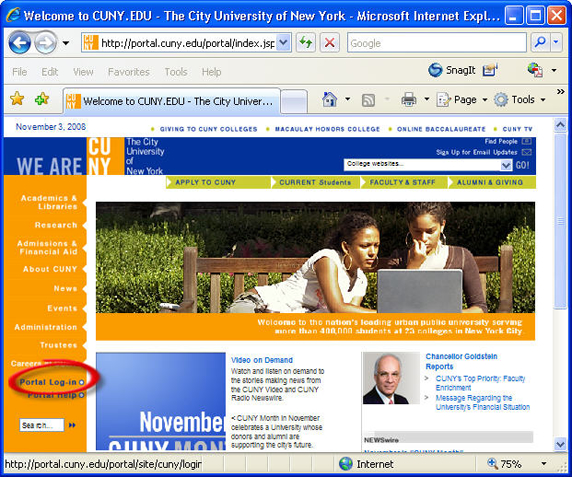The image size is (572, 477).
Task: Expand the Print options dropdown arrow
Action: [x=426, y=99]
